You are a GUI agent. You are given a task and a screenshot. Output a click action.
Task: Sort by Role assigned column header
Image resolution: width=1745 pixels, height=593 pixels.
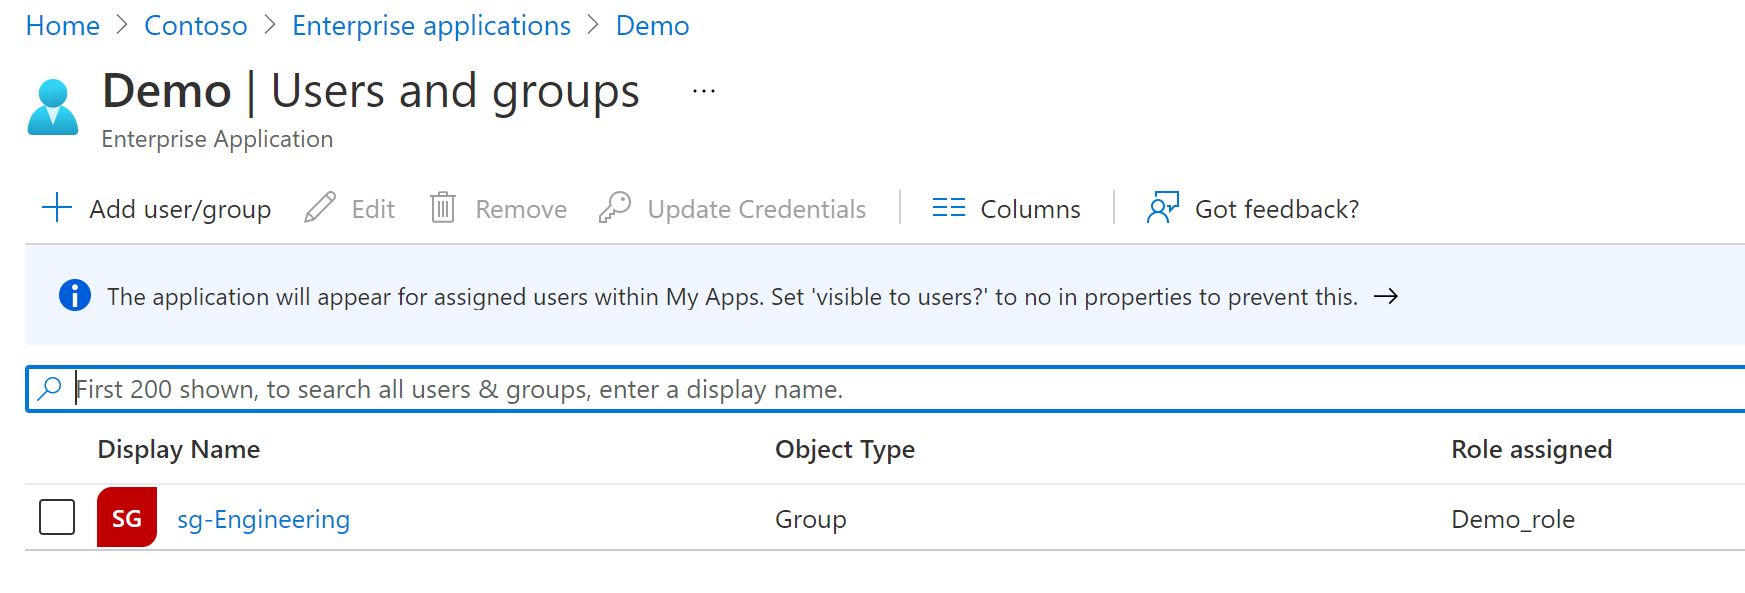pos(1531,450)
